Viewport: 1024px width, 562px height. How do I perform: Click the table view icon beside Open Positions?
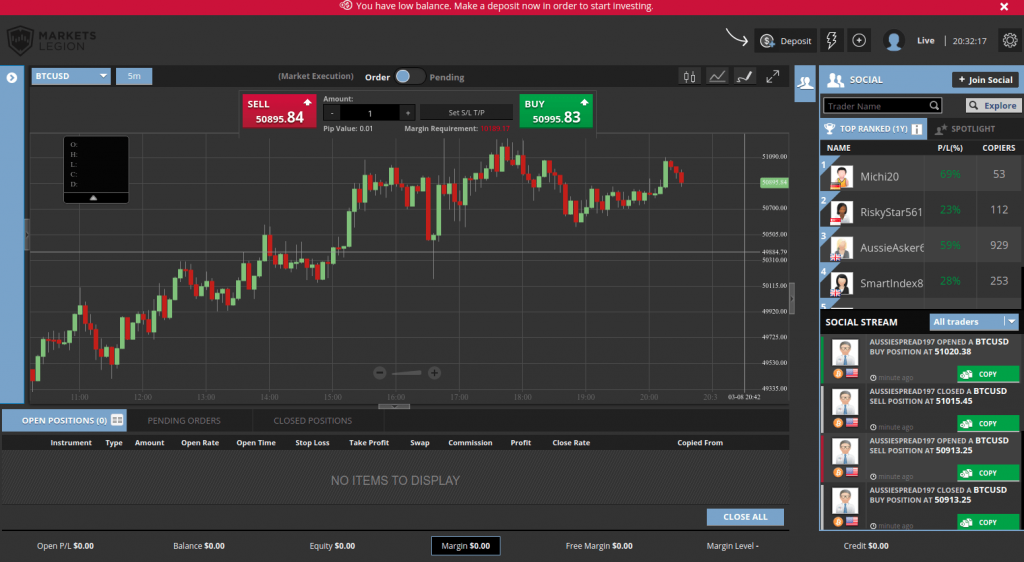pos(117,420)
